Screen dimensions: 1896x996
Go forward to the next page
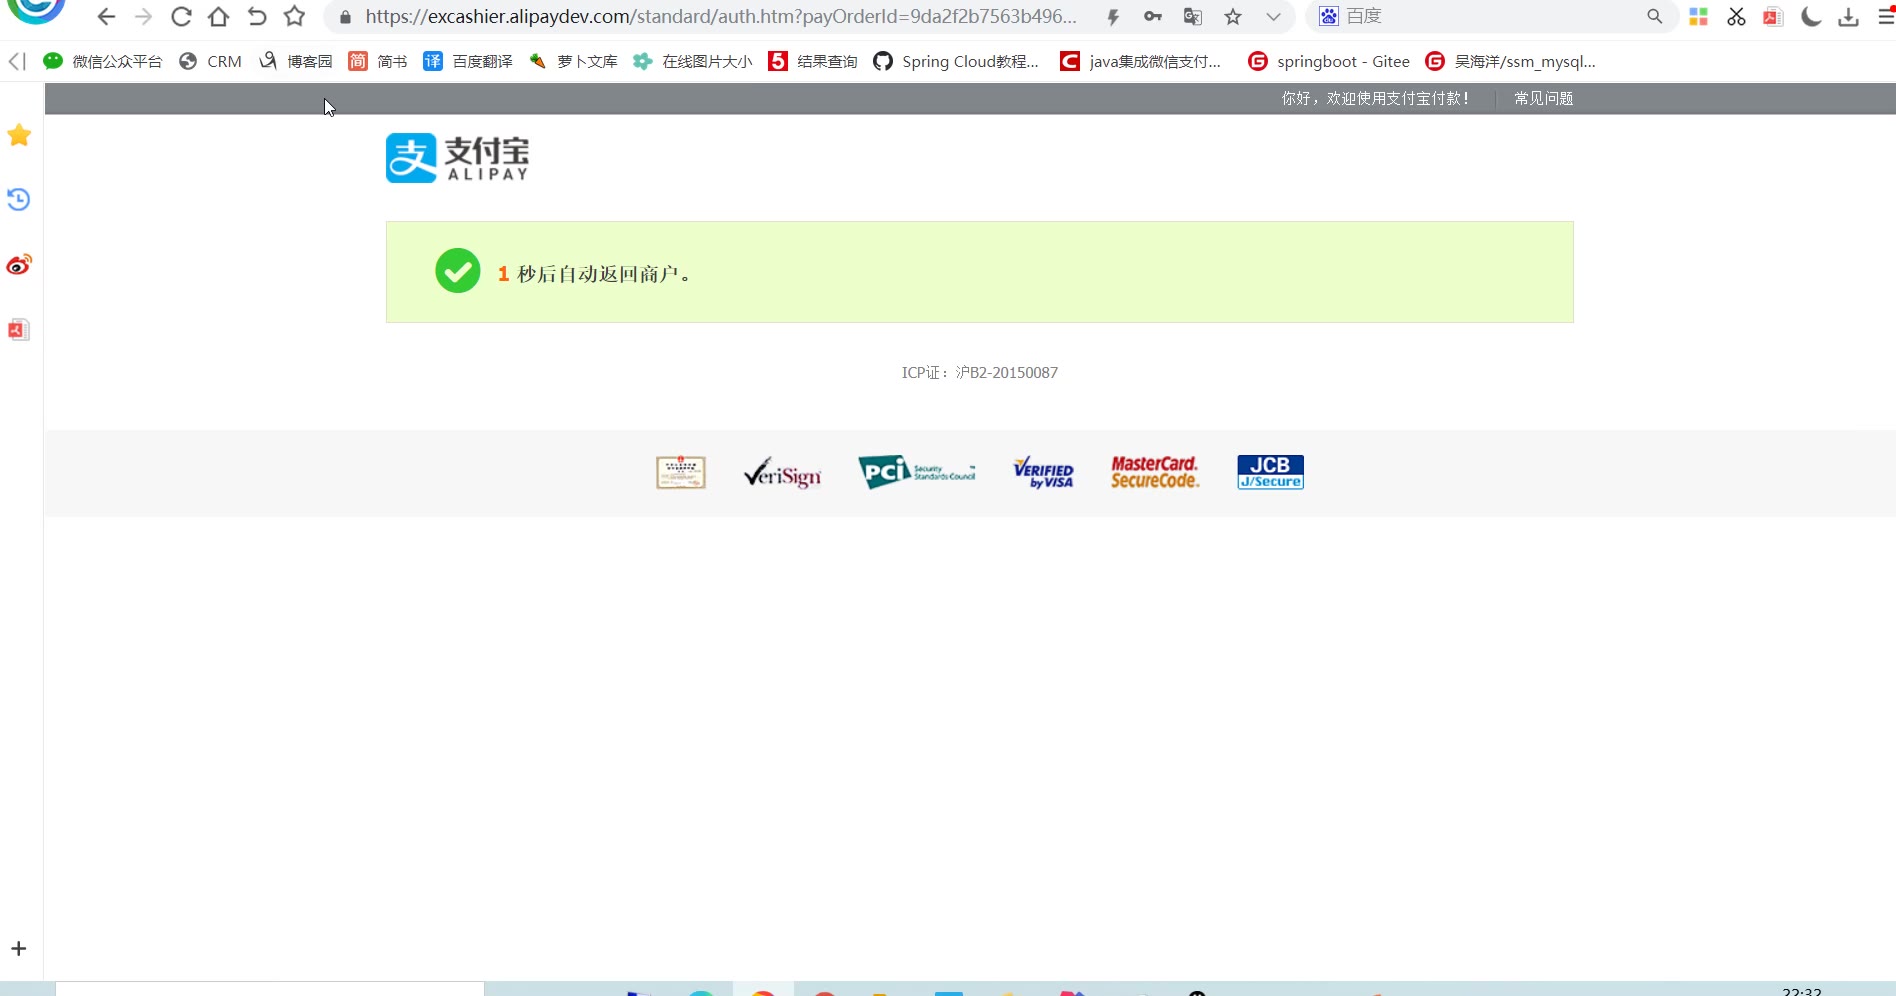(144, 17)
